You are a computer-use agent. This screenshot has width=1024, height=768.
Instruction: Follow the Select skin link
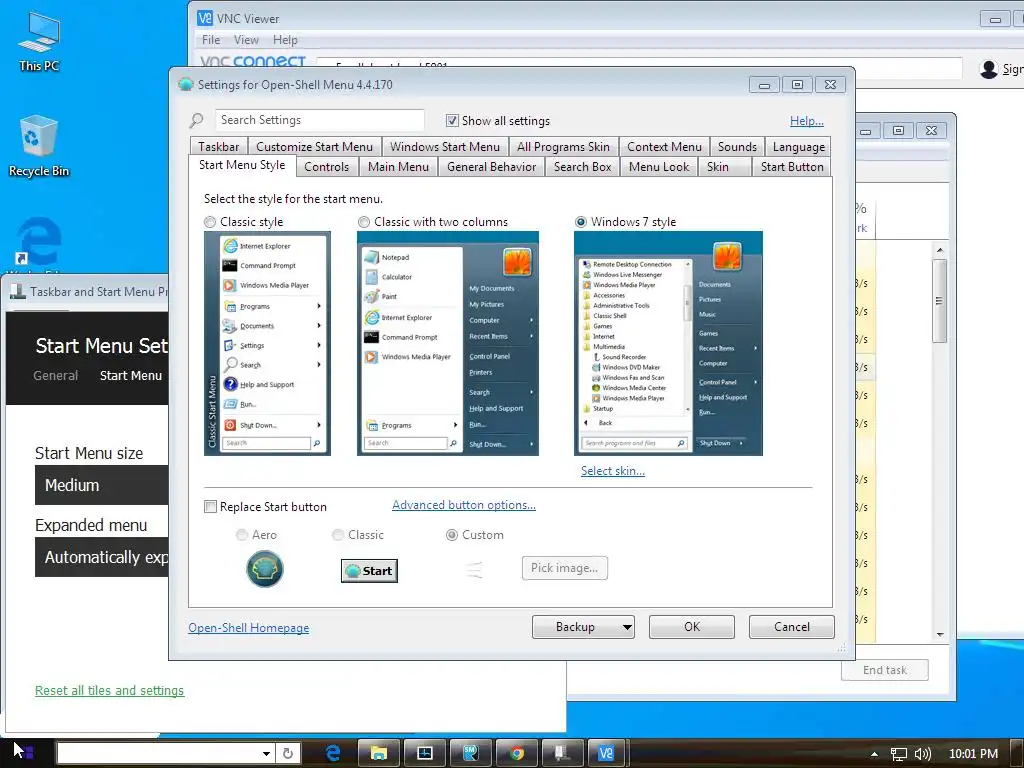click(613, 471)
